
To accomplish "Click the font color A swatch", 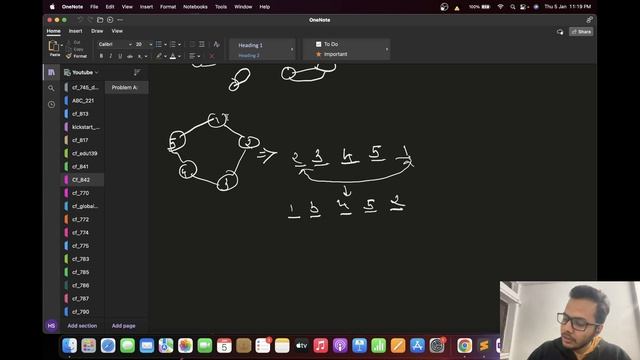I will (x=173, y=56).
